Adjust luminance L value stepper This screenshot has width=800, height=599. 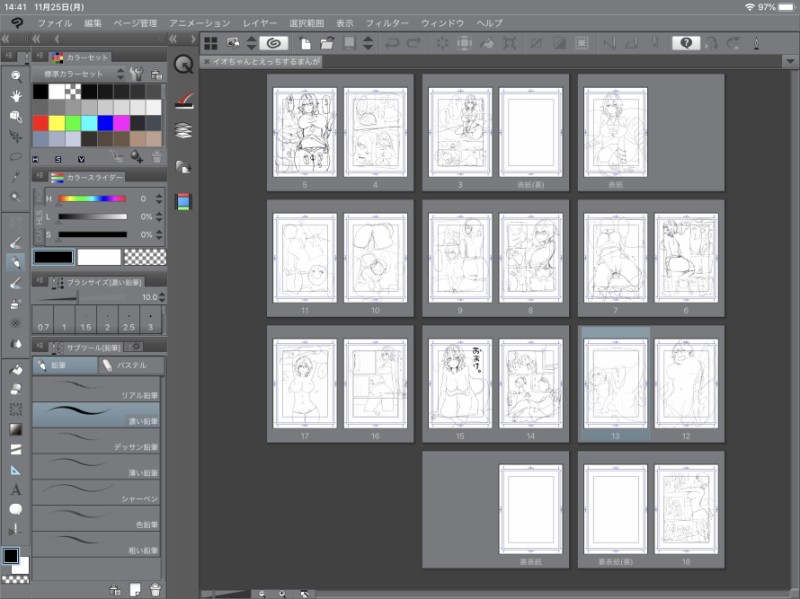(x=159, y=217)
